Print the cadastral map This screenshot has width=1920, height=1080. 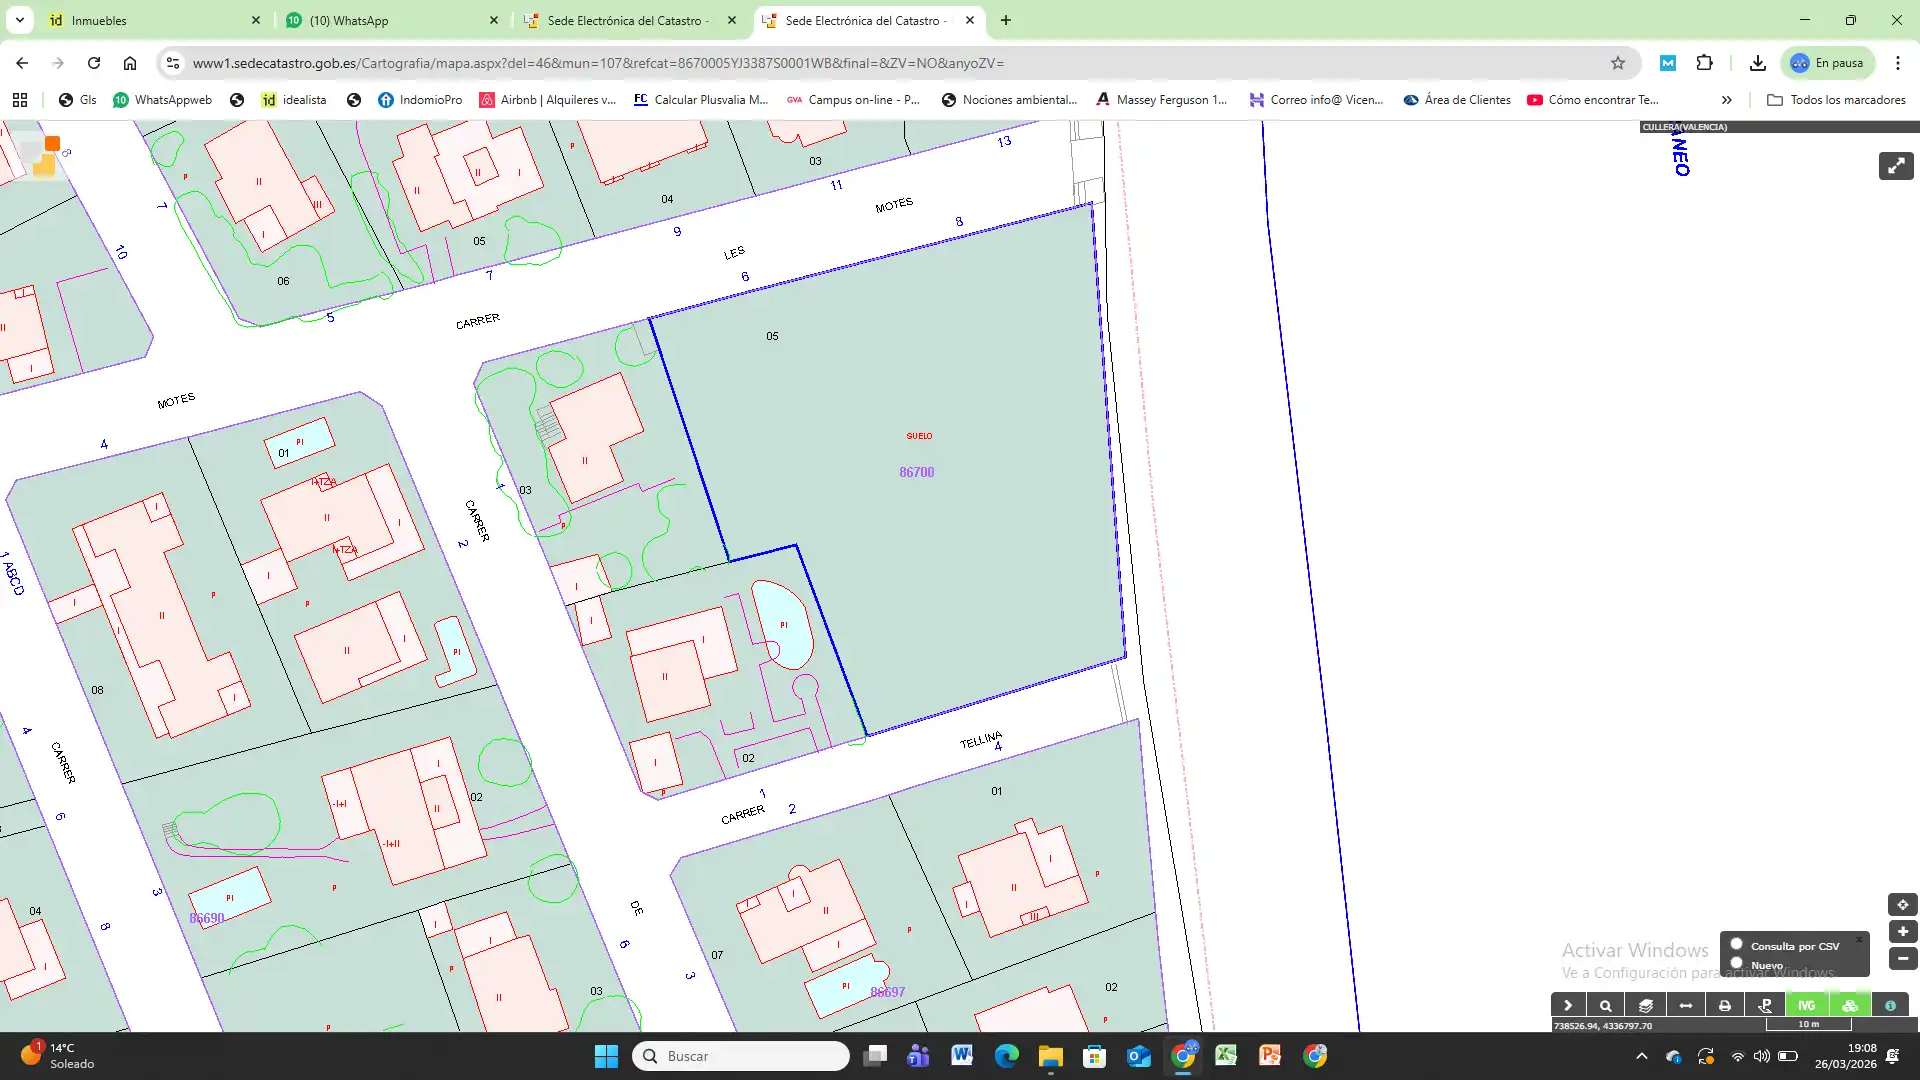coord(1725,1005)
